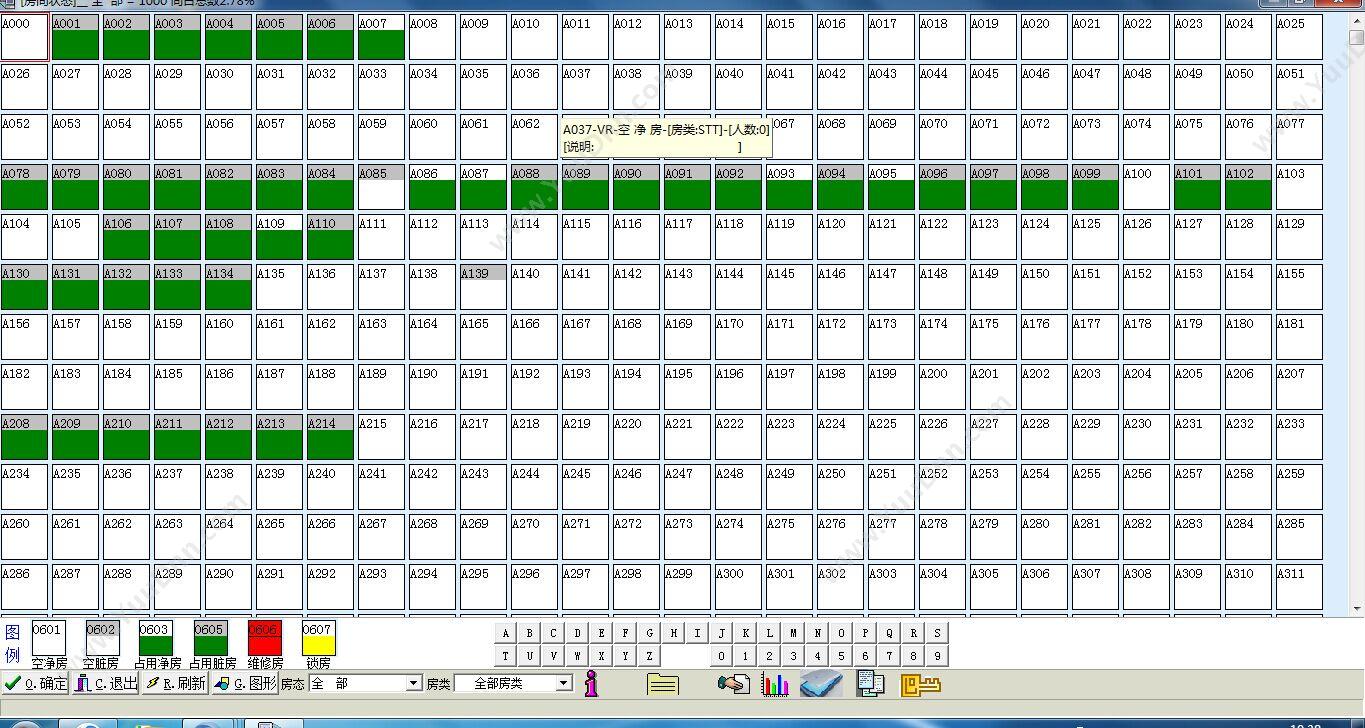Select room A200
This screenshot has height=728, width=1365.
[x=942, y=387]
